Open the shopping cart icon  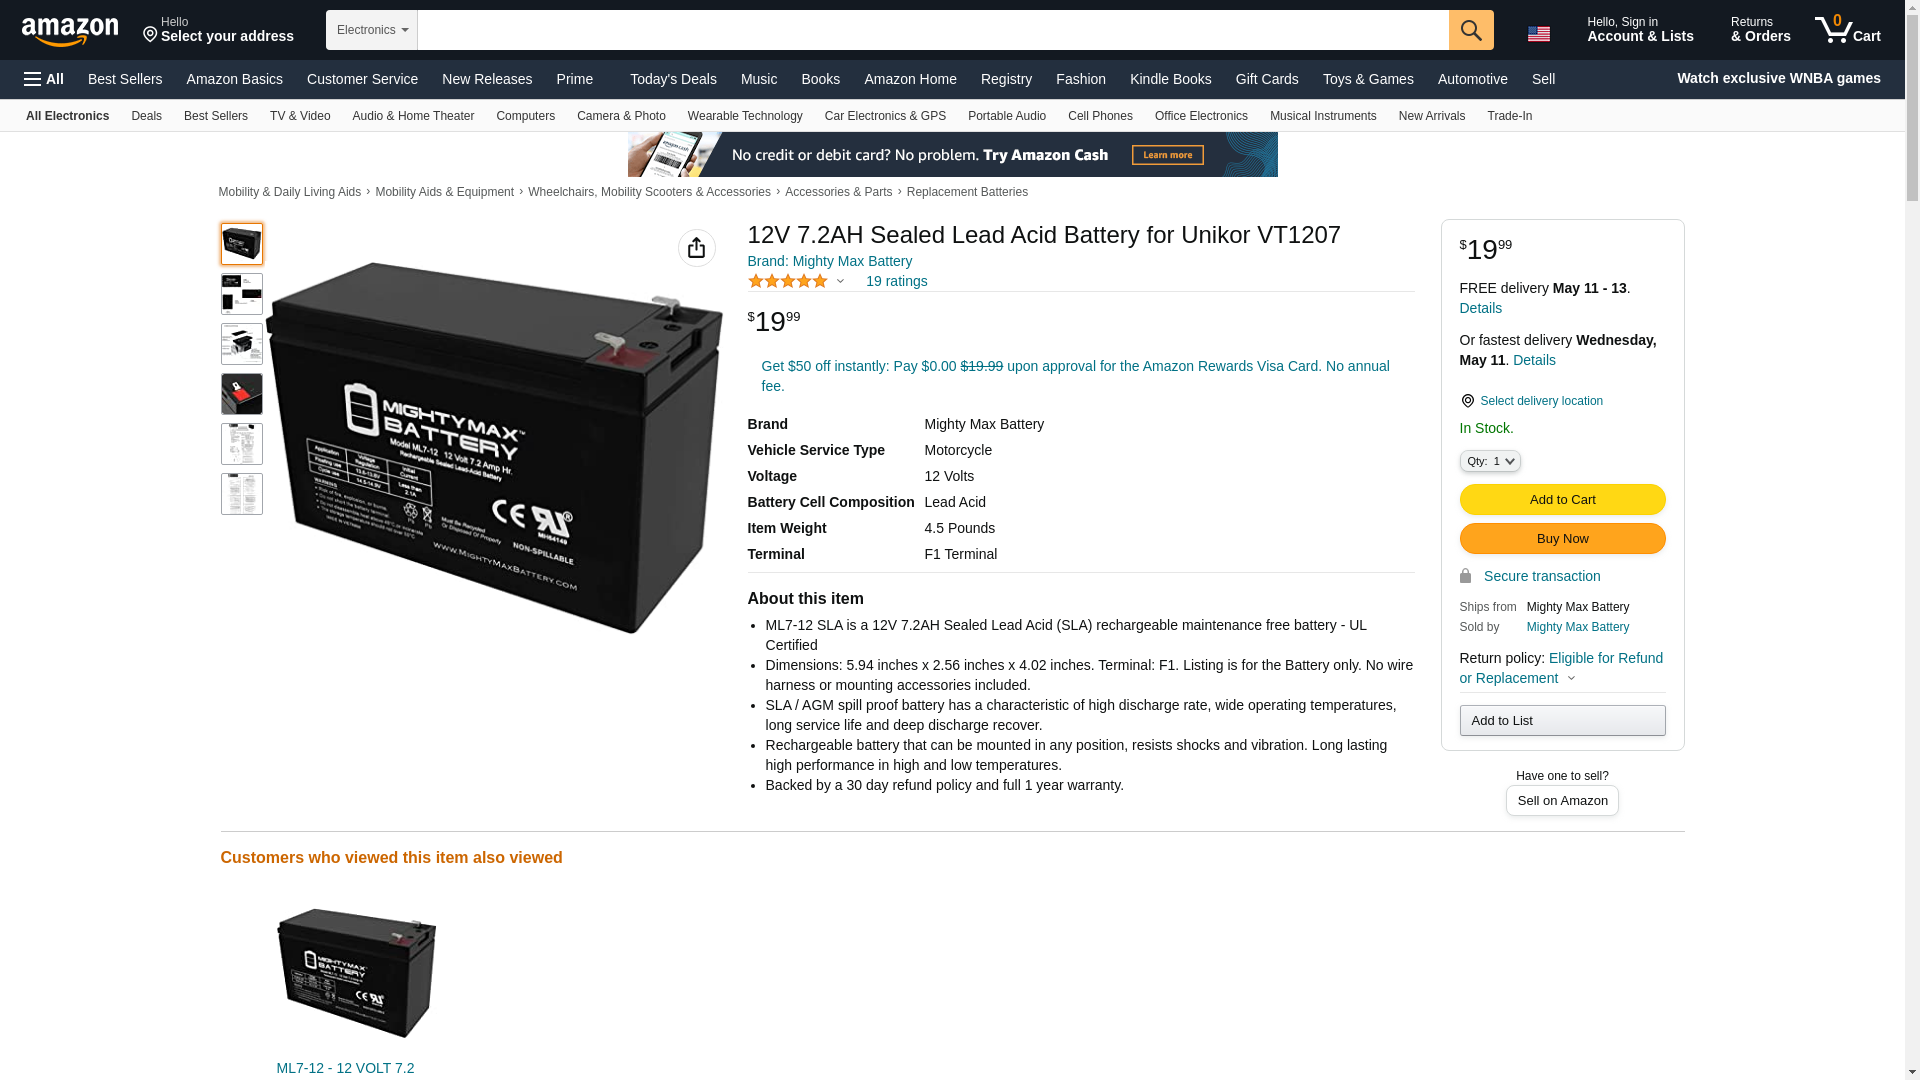[x=1848, y=30]
